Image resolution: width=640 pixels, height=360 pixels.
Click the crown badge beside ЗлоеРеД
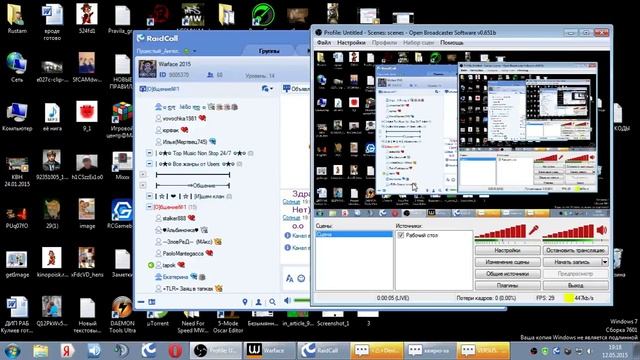(218, 242)
